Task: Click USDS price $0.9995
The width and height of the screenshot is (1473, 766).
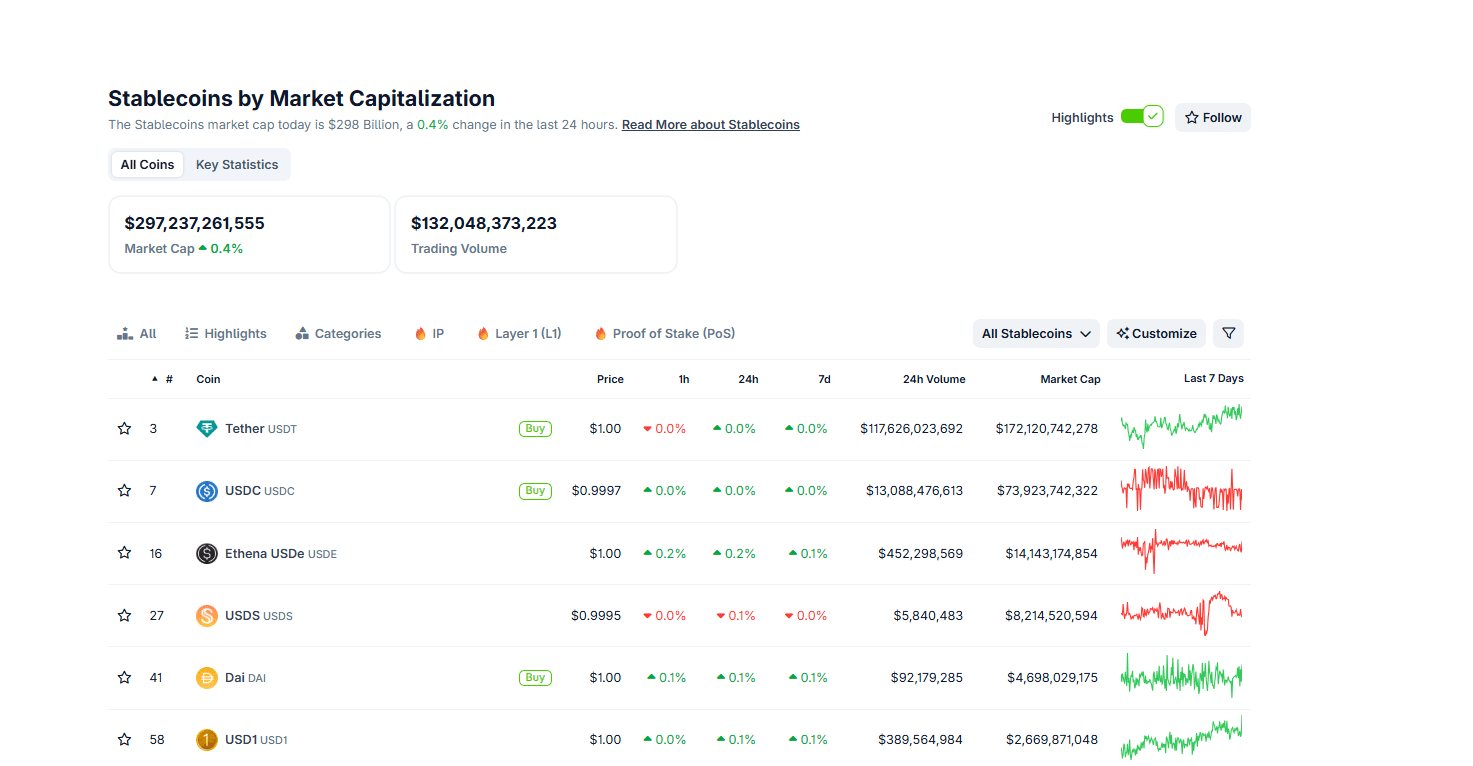Action: [596, 616]
